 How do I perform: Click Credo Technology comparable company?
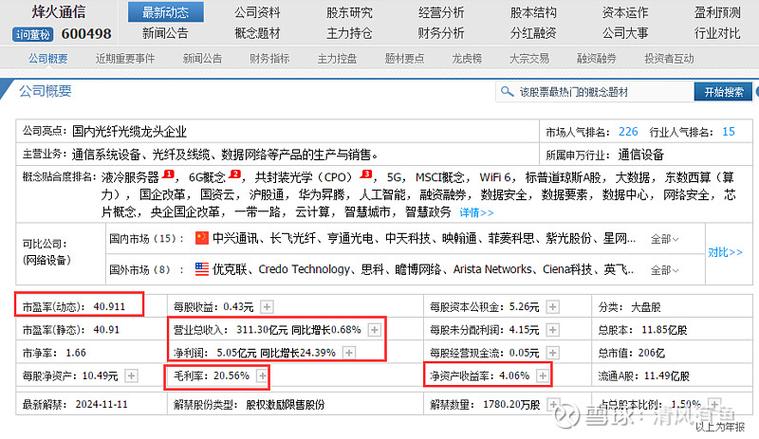click(304, 269)
